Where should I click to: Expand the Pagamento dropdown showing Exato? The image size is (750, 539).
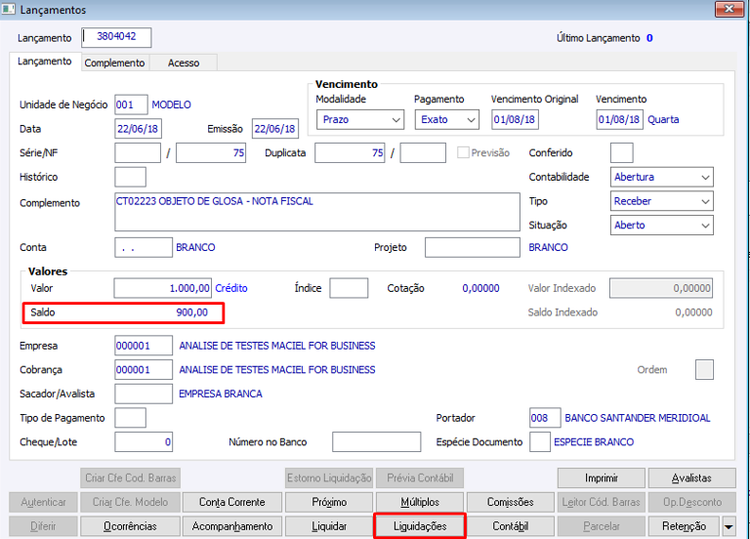click(447, 120)
